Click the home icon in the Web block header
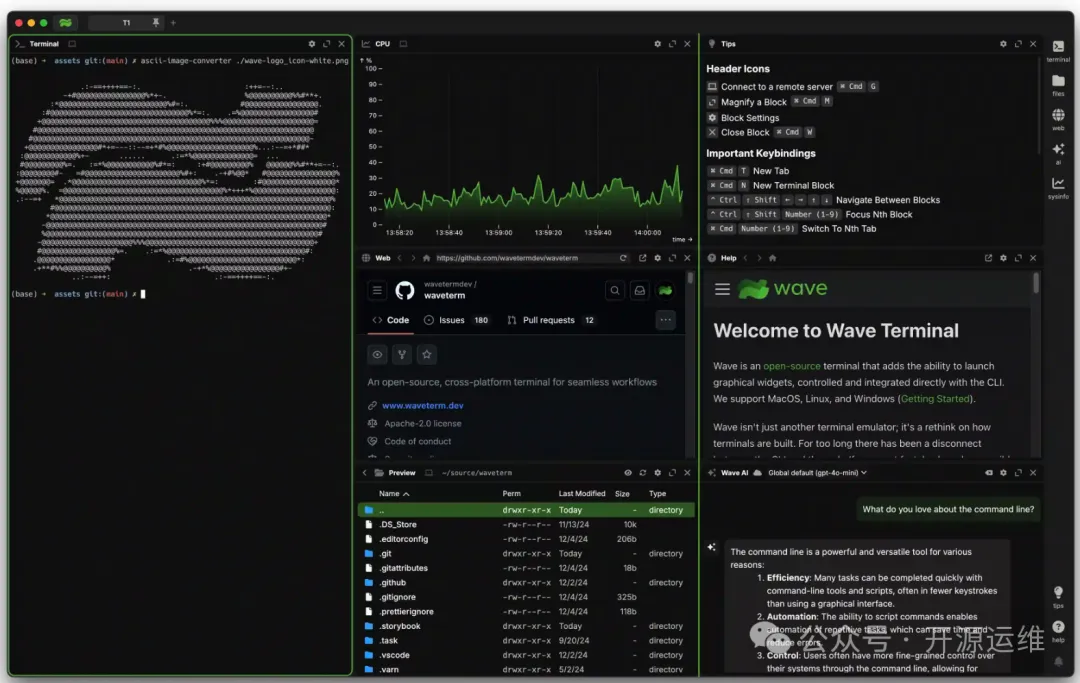This screenshot has width=1080, height=683. [426, 258]
